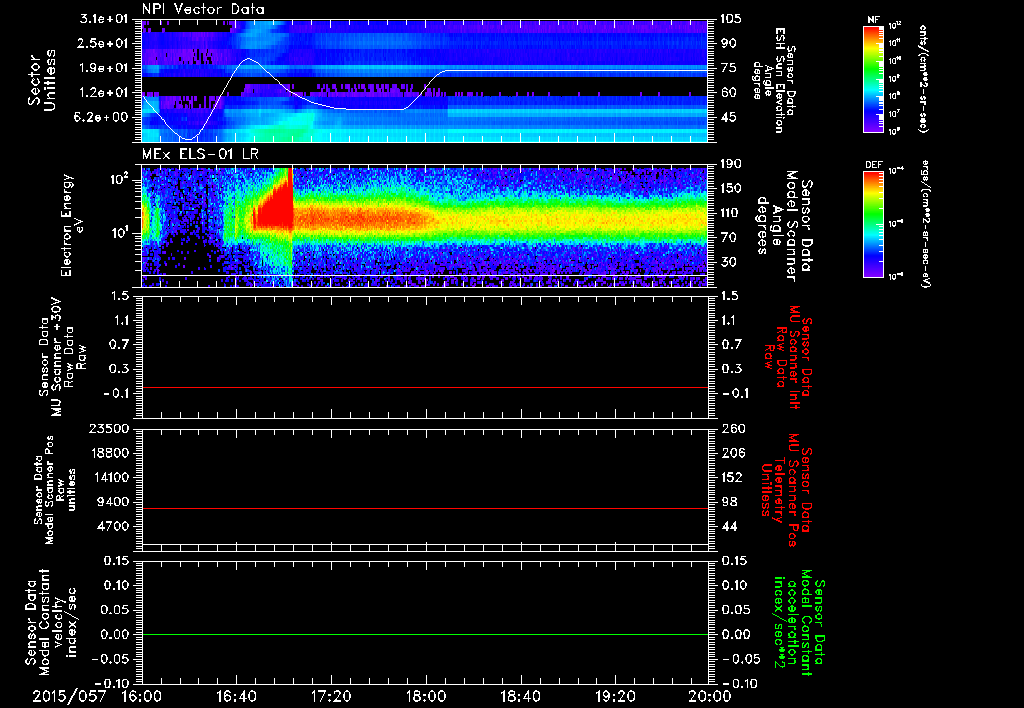Click the 19:20 time tick label
This screenshot has height=708, width=1024.
(615, 696)
